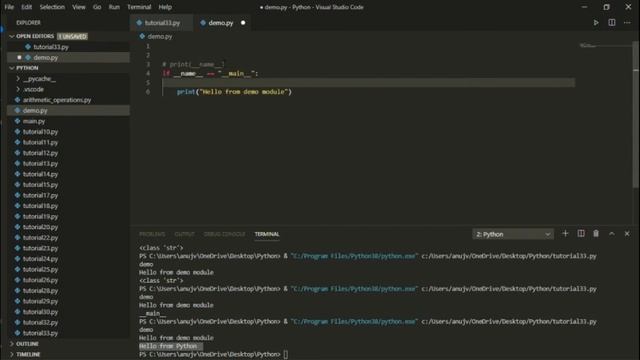This screenshot has width=640, height=360.
Task: Click the unsaved dot on the demo.py tab
Action: tap(243, 23)
